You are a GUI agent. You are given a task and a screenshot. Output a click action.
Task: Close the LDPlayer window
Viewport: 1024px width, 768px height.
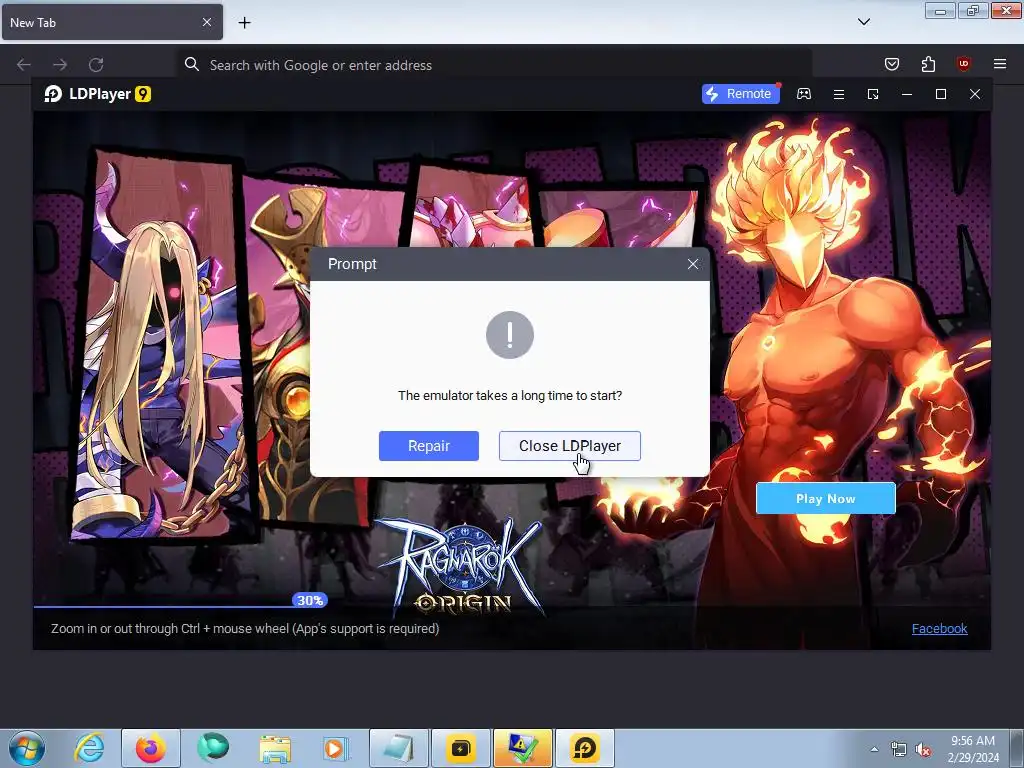[x=975, y=95]
